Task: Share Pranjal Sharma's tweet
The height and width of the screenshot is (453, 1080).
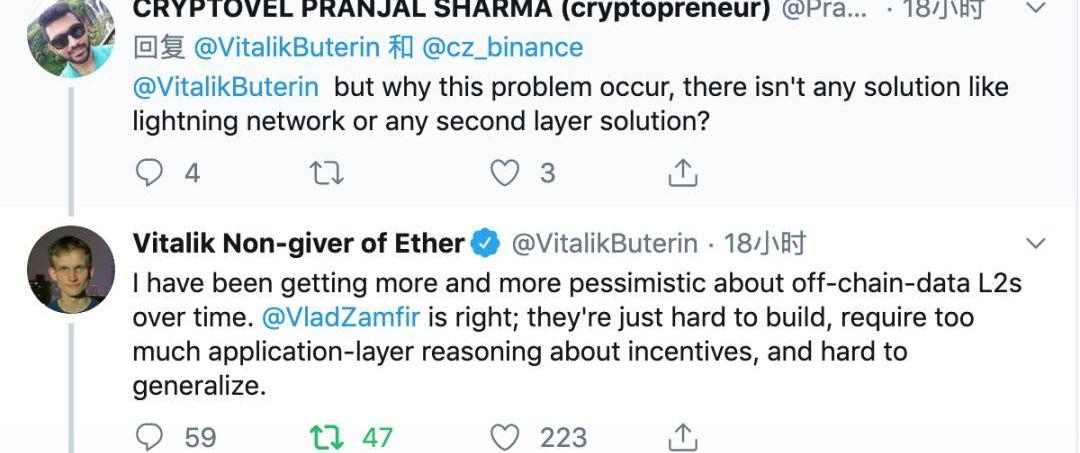Action: pyautogui.click(x=682, y=173)
